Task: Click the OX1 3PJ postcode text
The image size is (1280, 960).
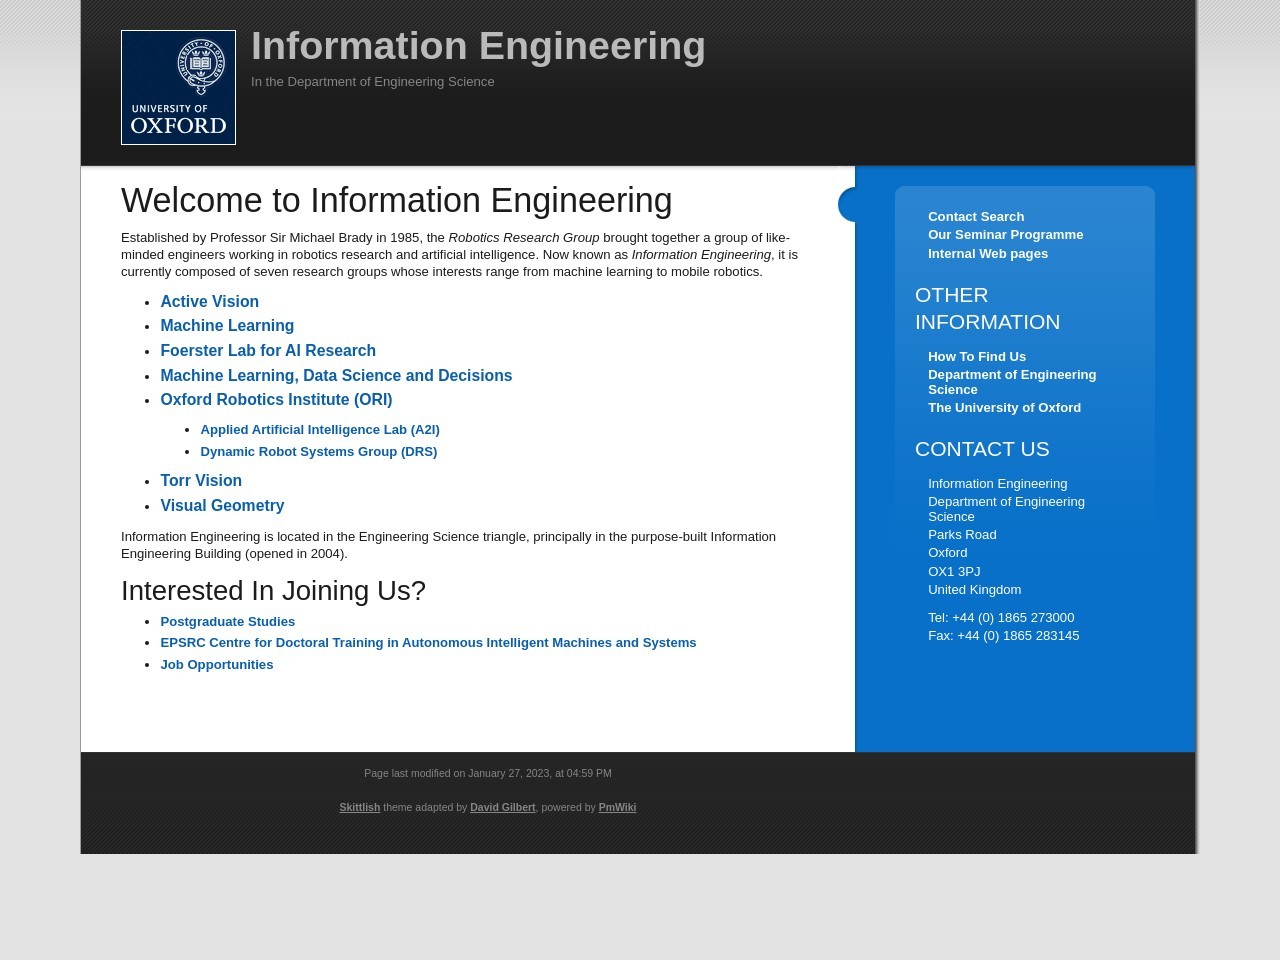Action: click(954, 571)
